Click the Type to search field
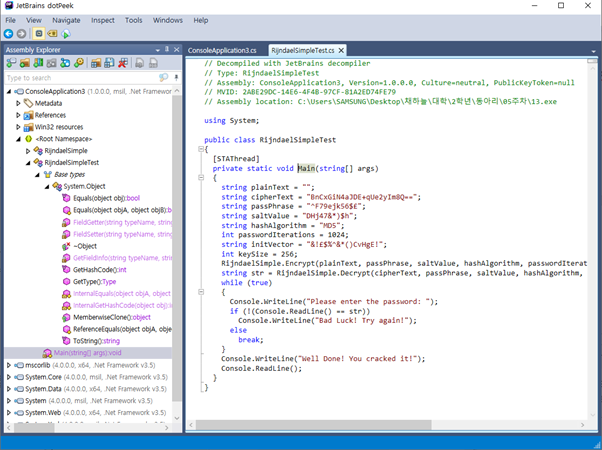Viewport: 602px width, 450px height. pos(83,78)
